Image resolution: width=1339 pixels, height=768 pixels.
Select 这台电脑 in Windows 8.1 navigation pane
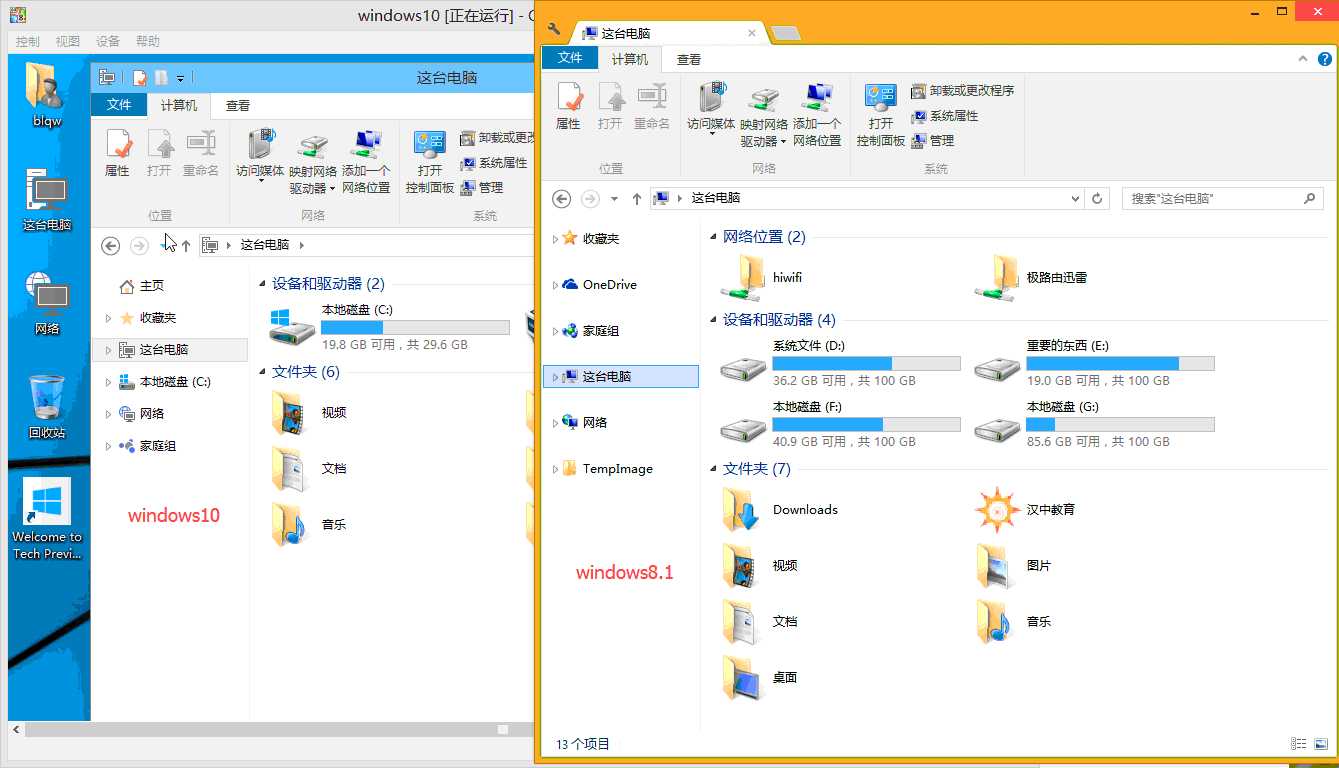click(620, 377)
